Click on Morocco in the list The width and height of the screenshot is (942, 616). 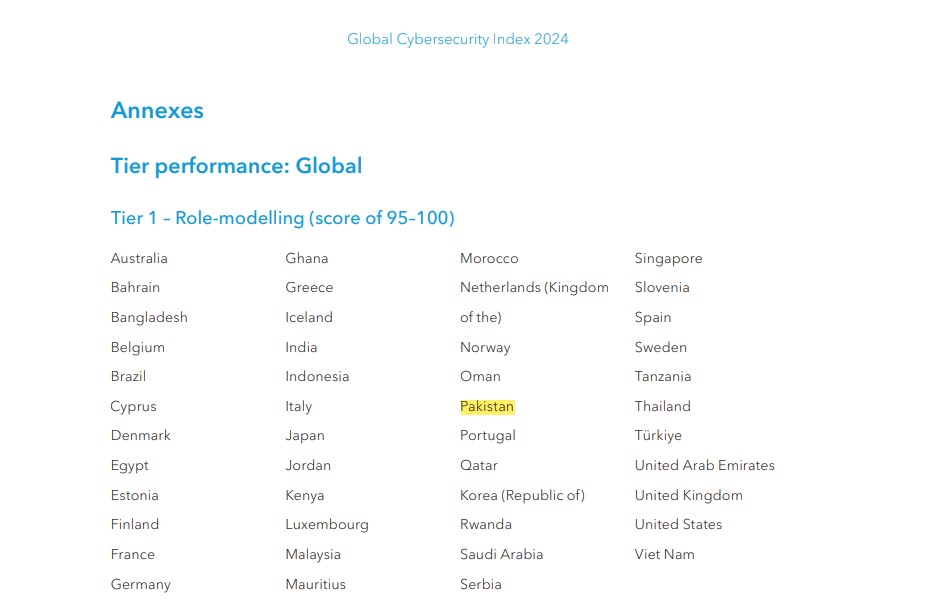click(489, 259)
